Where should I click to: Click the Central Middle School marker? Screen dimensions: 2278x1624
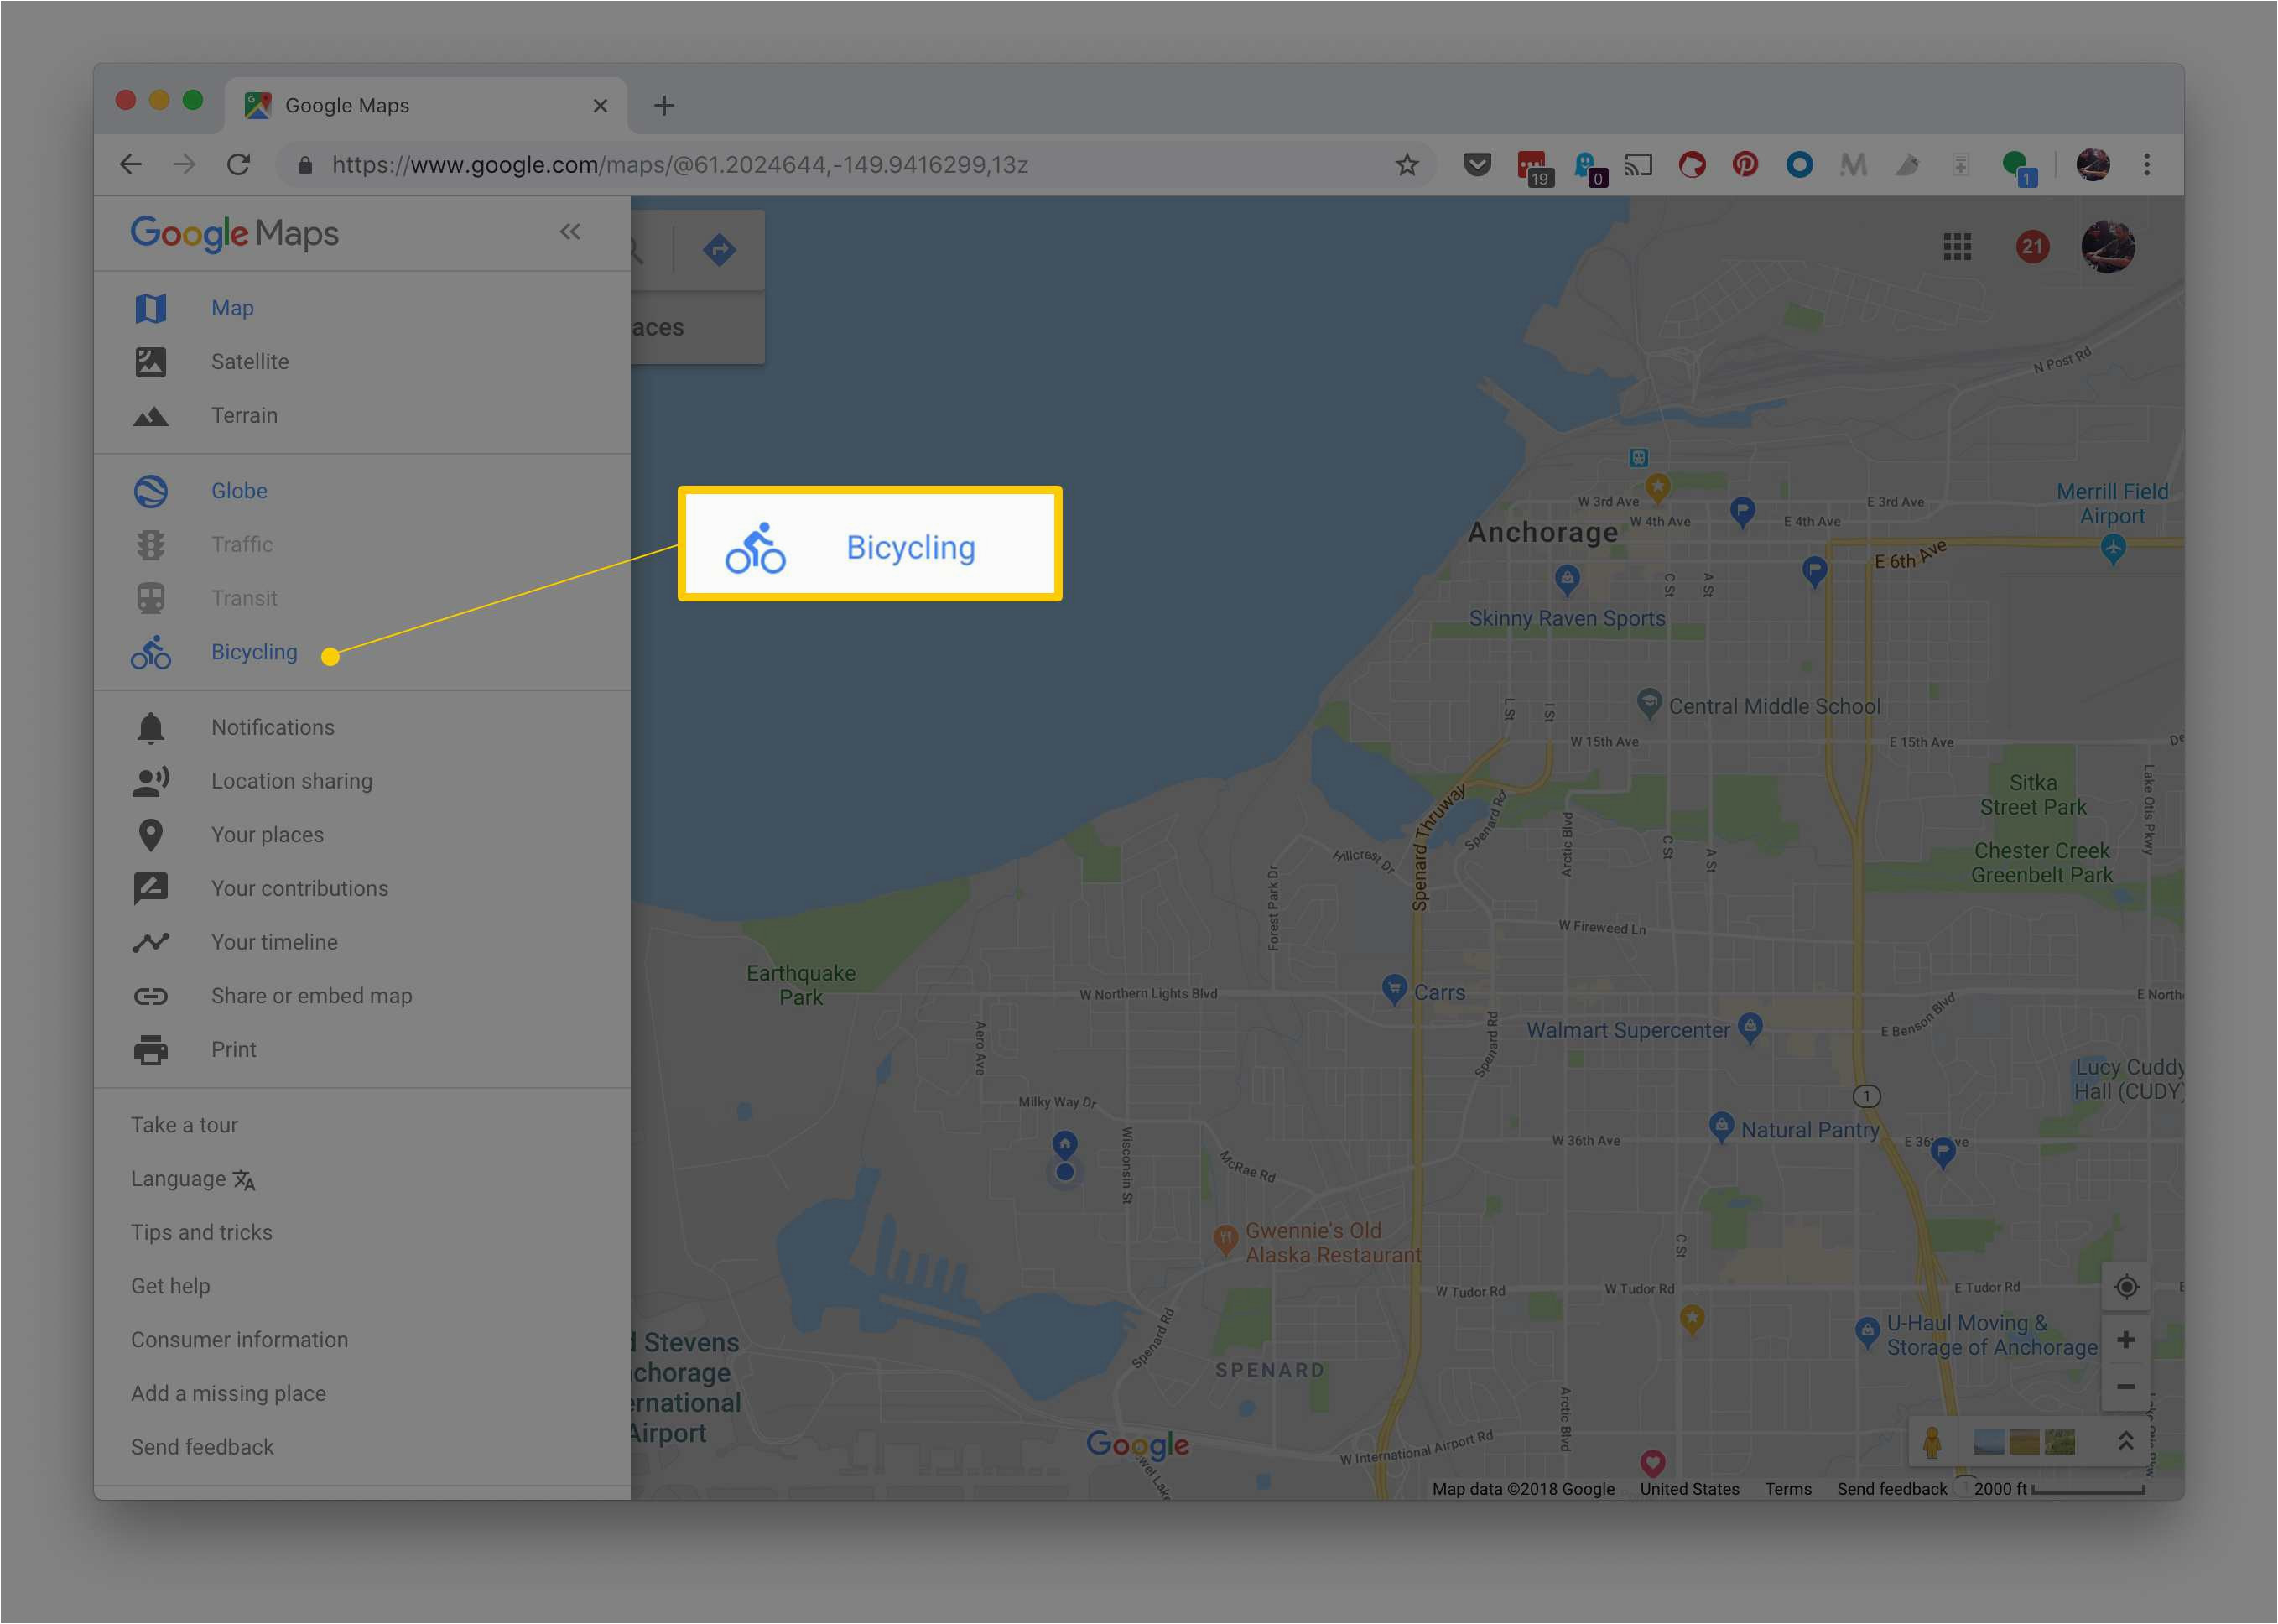(1649, 704)
